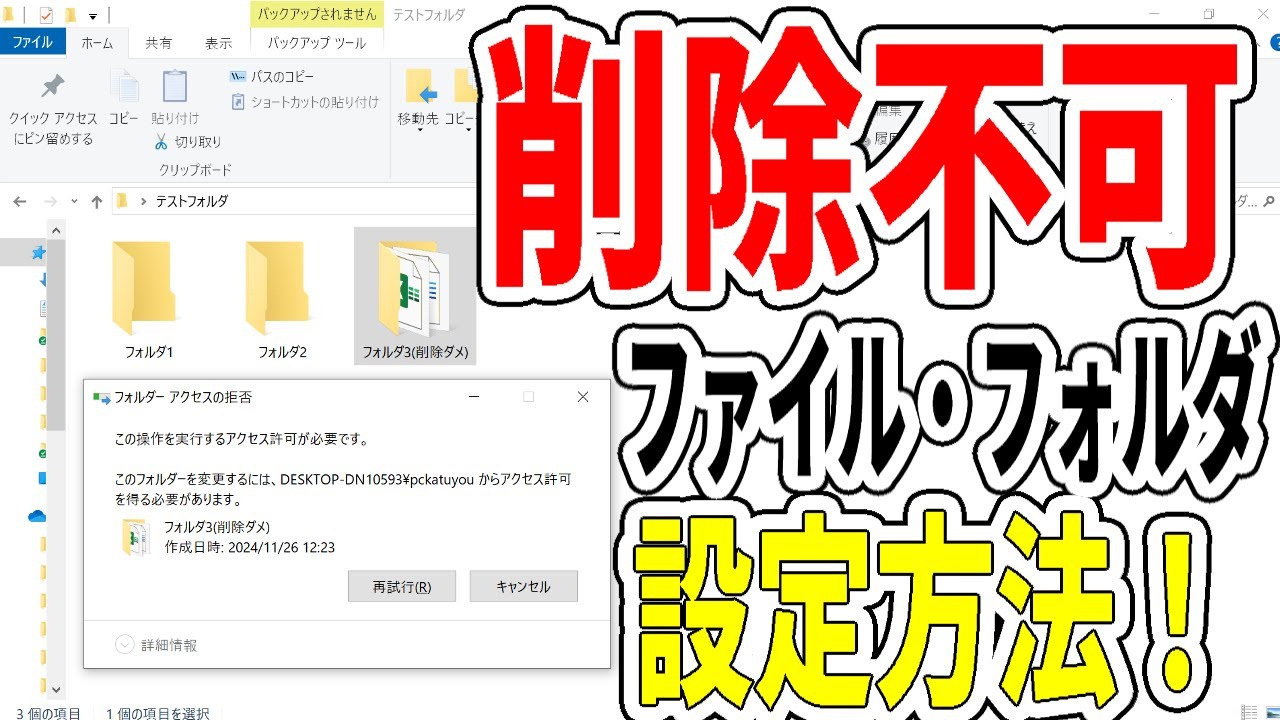The height and width of the screenshot is (720, 1280).
Task: Select the Home (ホーム) ribbon tab
Action: point(97,43)
